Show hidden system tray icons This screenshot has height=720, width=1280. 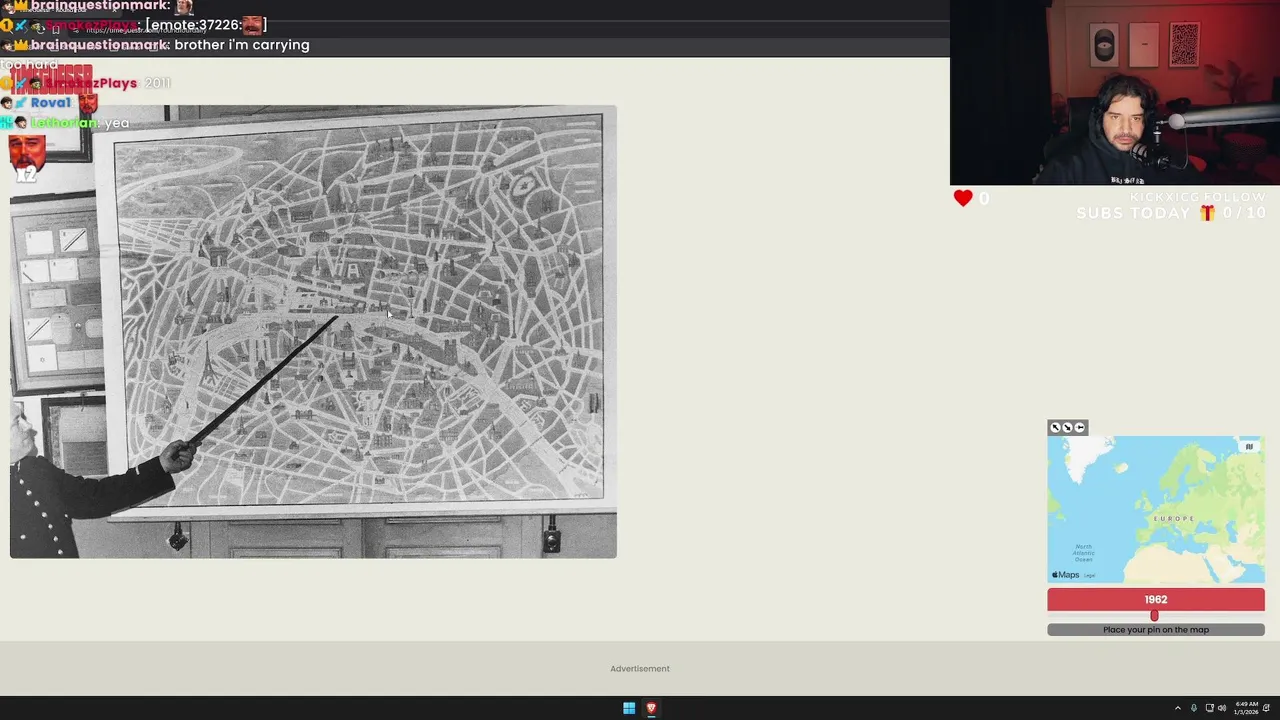(x=1178, y=708)
